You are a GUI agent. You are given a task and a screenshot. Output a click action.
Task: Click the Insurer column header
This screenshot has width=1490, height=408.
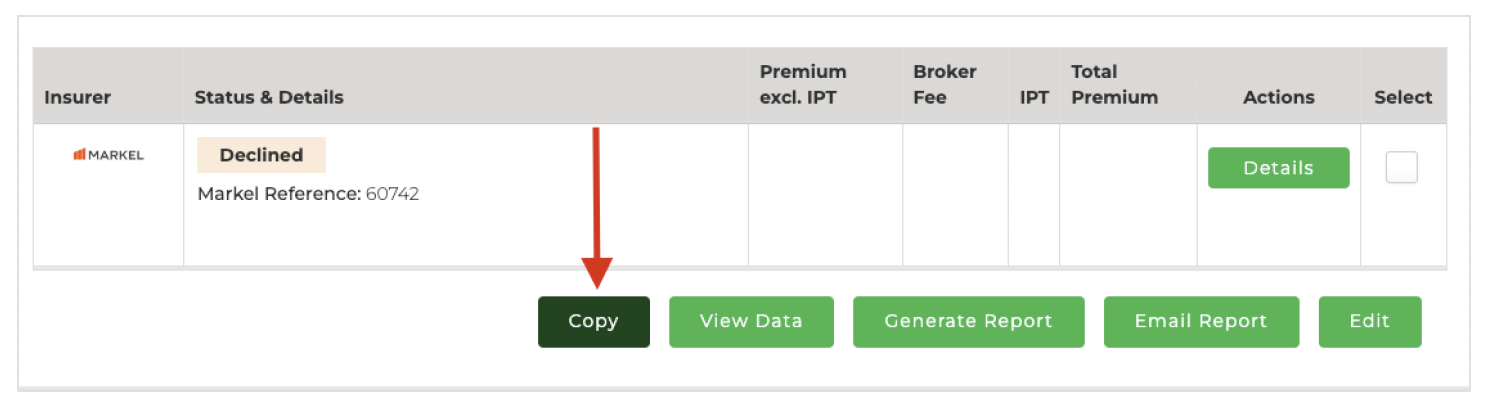coord(77,97)
